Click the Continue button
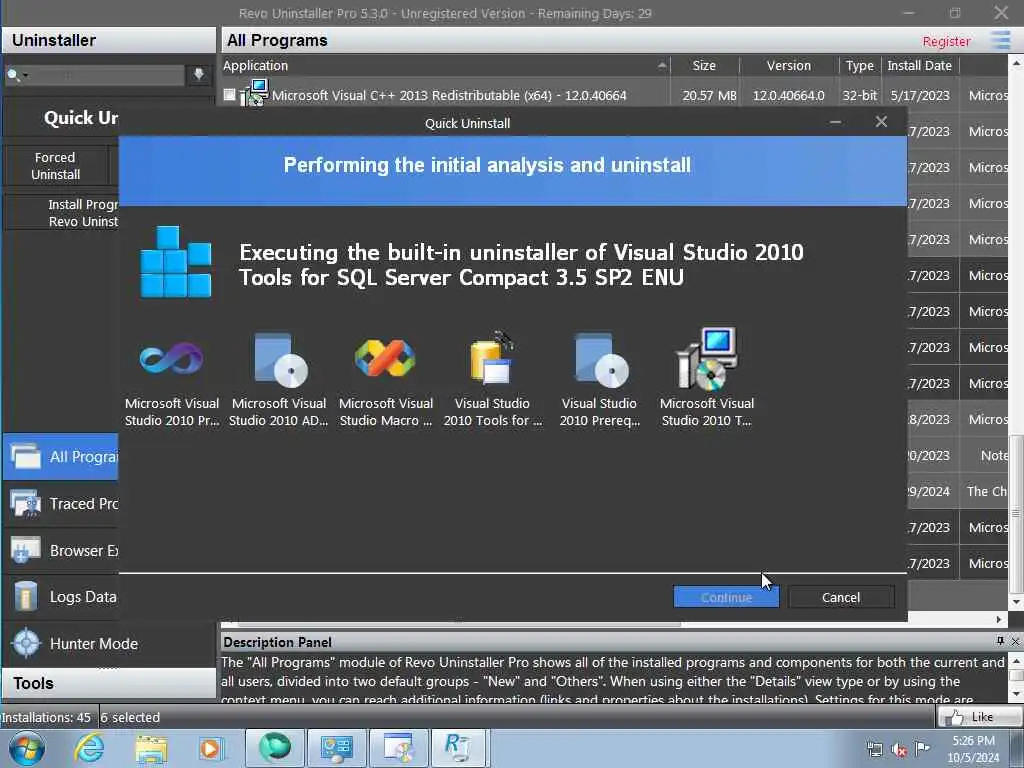The height and width of the screenshot is (768, 1024). pyautogui.click(x=726, y=597)
